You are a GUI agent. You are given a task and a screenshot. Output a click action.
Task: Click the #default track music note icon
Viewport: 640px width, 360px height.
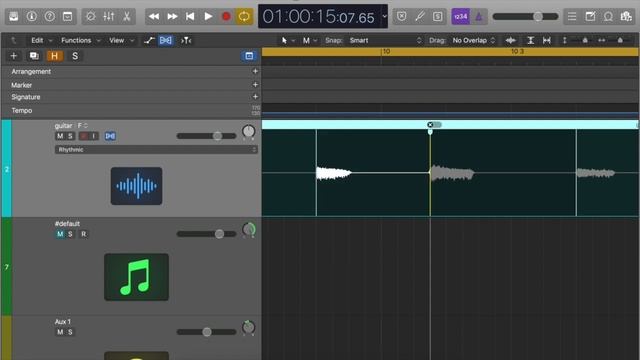point(136,277)
